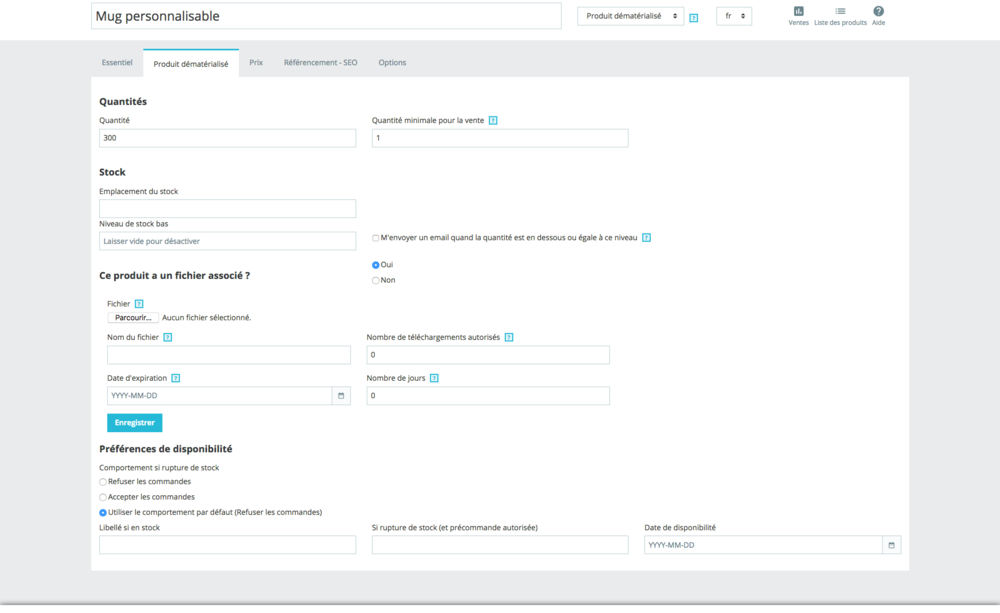Click help icon next to Fichier label
The height and width of the screenshot is (613, 1000).
coord(139,304)
